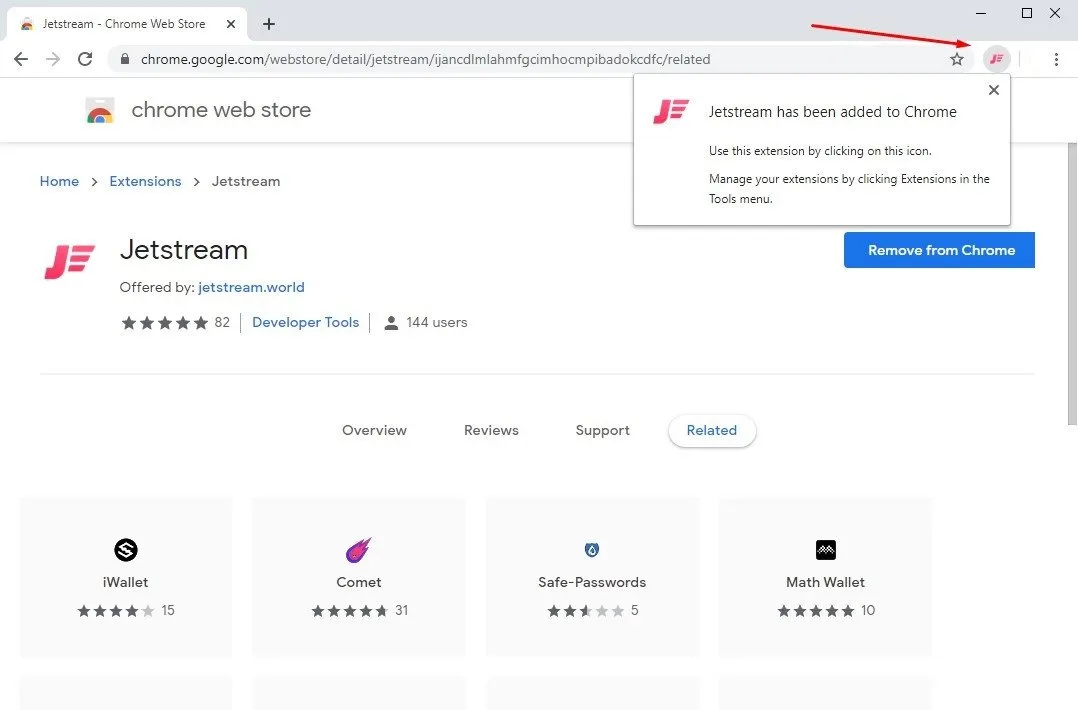Click the Jetstream logo inside the popup
Image resolution: width=1078 pixels, height=710 pixels.
[670, 111]
